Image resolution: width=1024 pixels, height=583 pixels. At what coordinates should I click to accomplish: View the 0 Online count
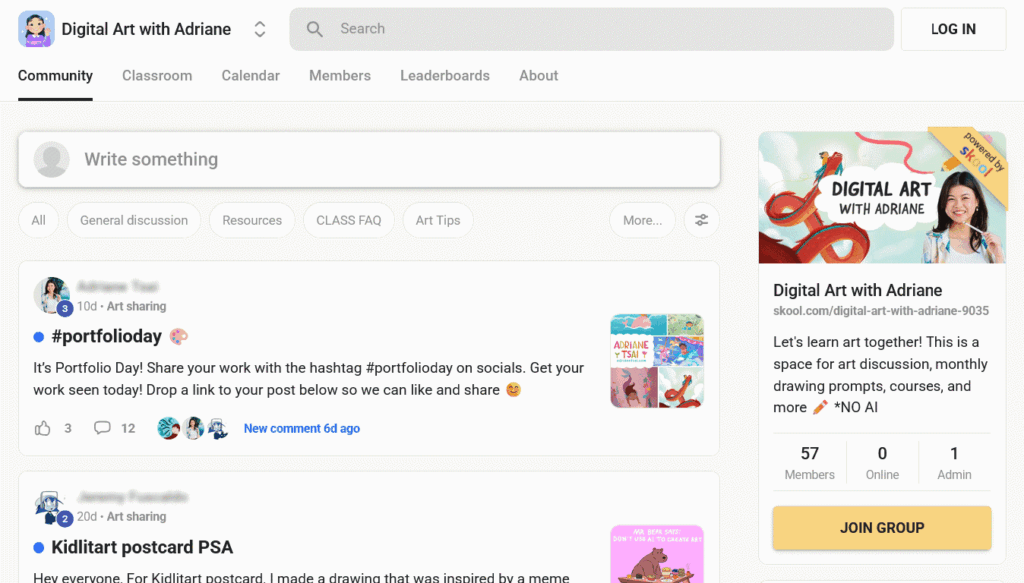point(882,462)
